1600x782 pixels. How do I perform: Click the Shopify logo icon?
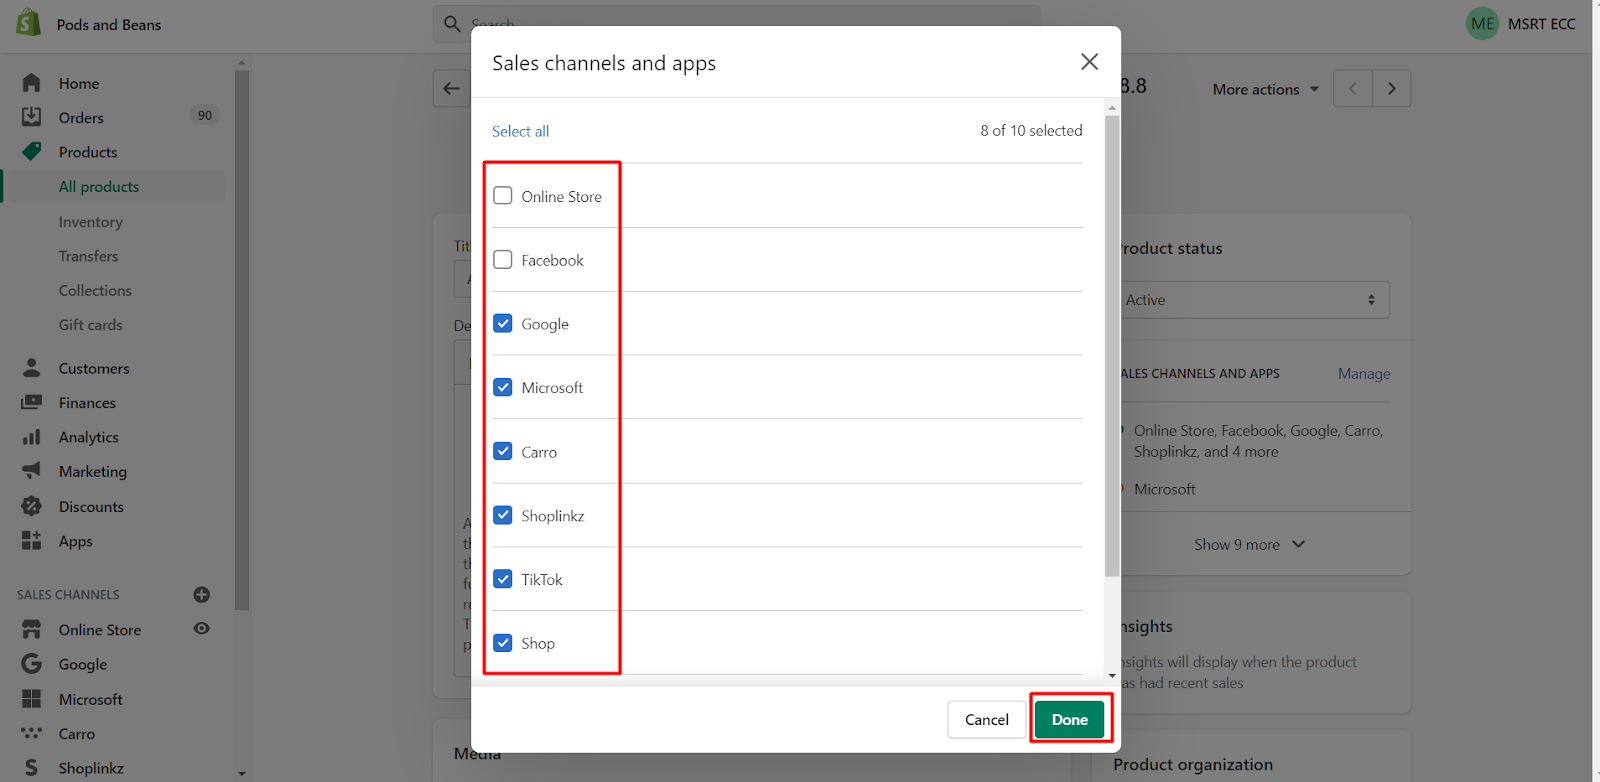coord(29,23)
